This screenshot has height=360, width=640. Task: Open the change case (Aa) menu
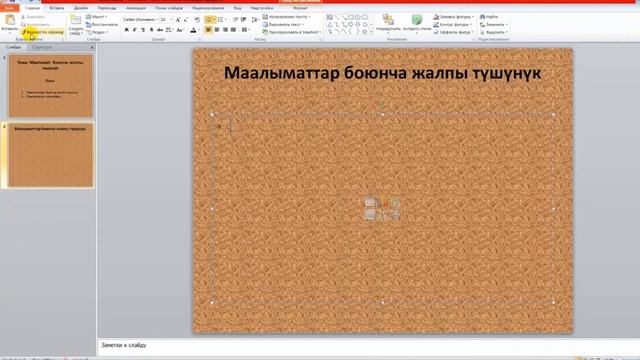[x=180, y=30]
